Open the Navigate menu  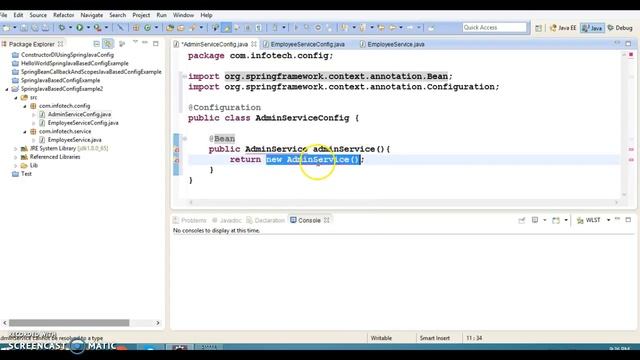point(92,15)
